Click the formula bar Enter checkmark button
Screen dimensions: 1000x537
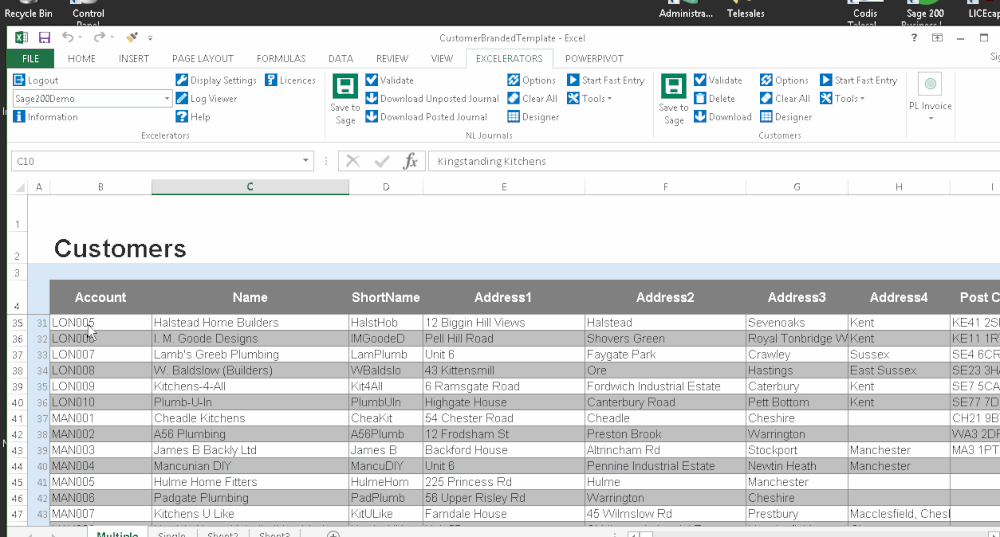tap(382, 161)
